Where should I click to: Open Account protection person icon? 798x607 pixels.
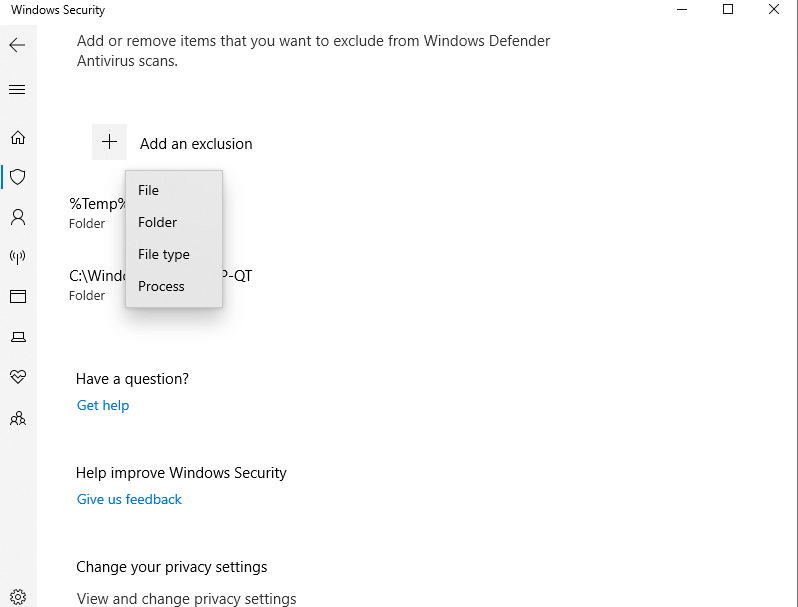pos(17,217)
